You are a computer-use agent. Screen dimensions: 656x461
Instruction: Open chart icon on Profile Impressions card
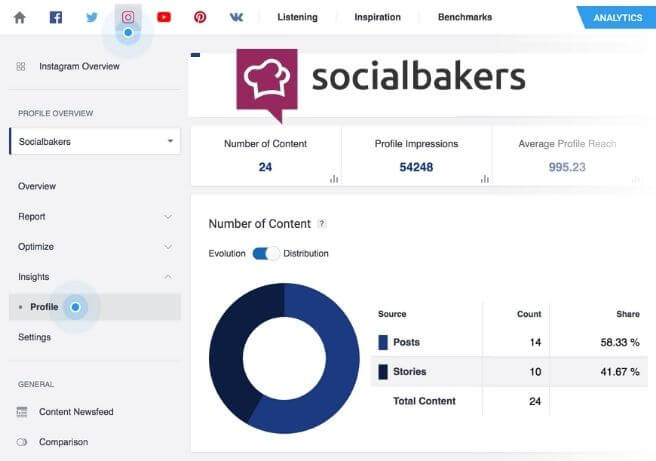(x=484, y=178)
